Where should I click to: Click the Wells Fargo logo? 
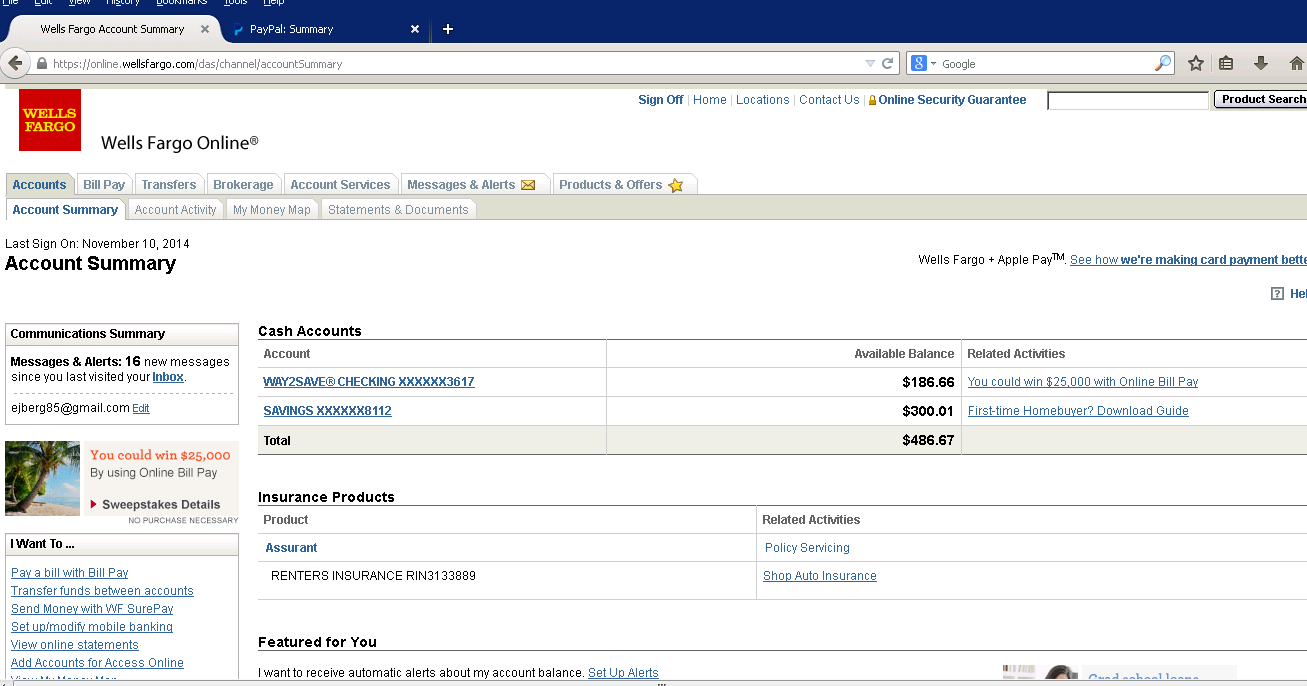click(x=50, y=120)
